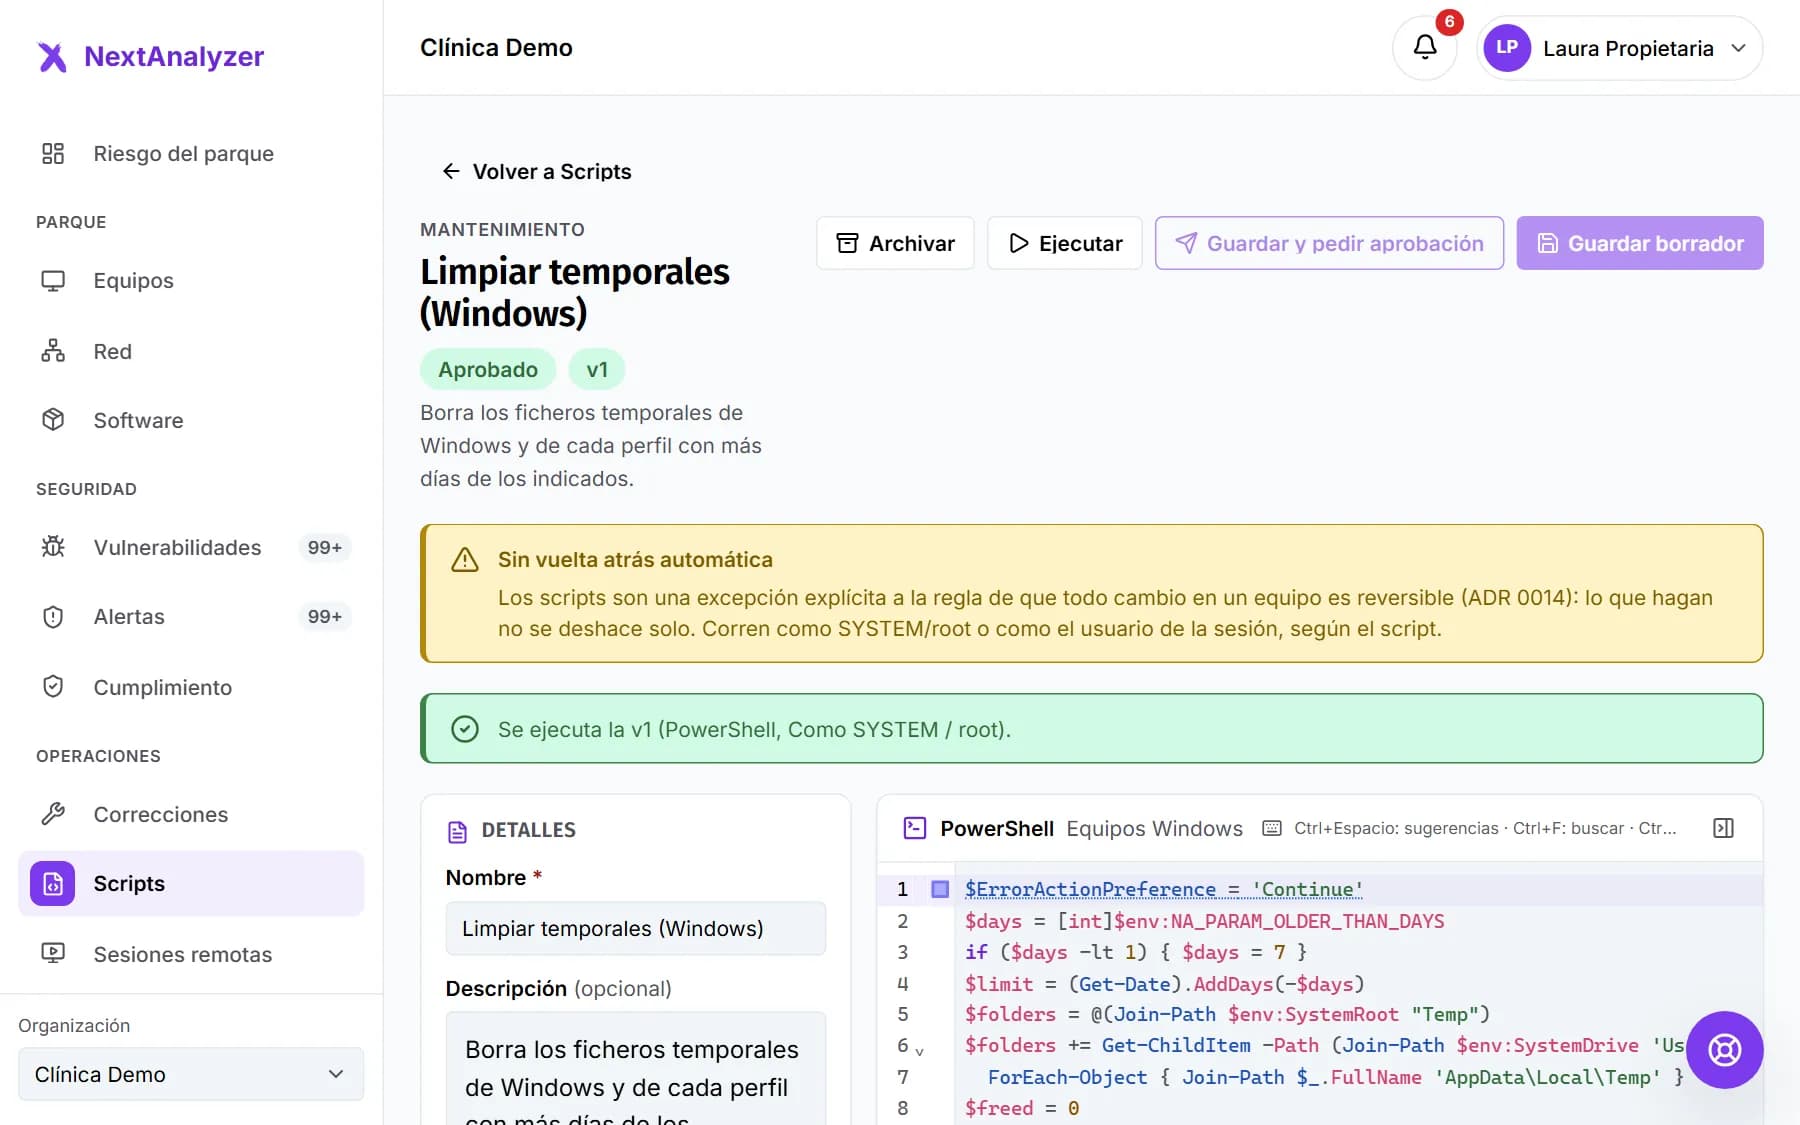Click the color marker on line 1
Image resolution: width=1800 pixels, height=1125 pixels.
coord(940,889)
